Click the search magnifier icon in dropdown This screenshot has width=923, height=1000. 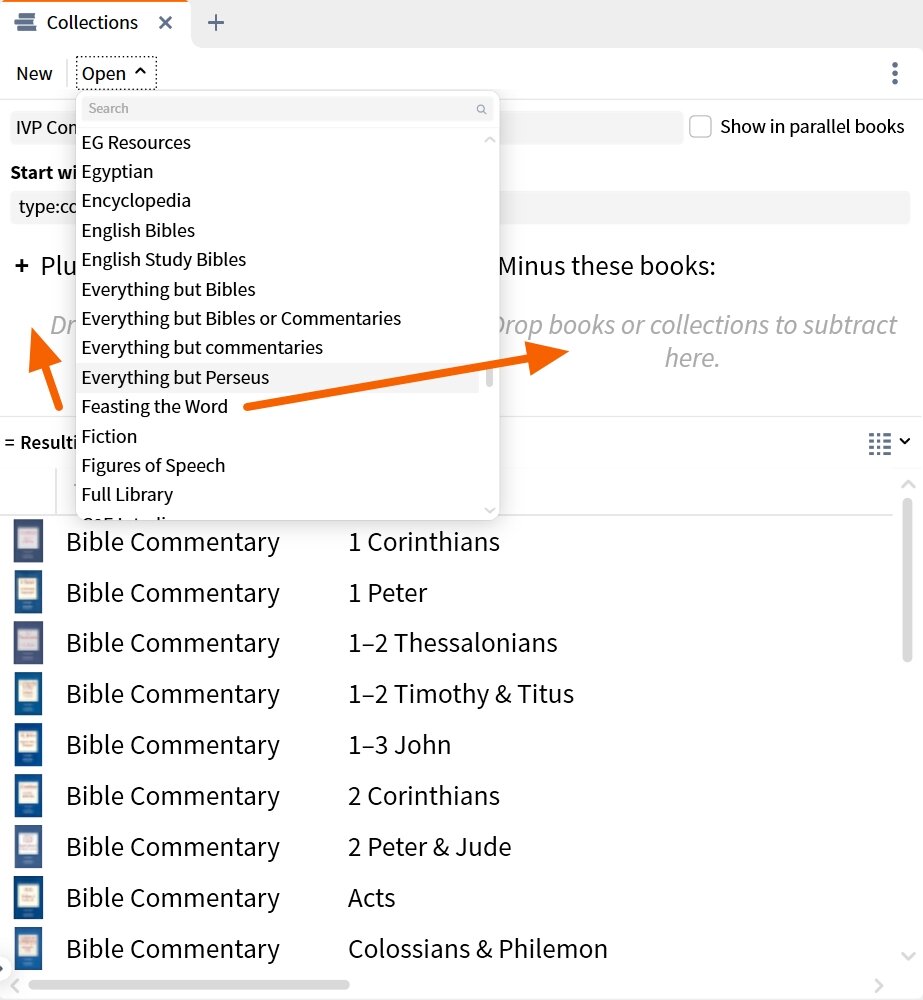pyautogui.click(x=481, y=109)
